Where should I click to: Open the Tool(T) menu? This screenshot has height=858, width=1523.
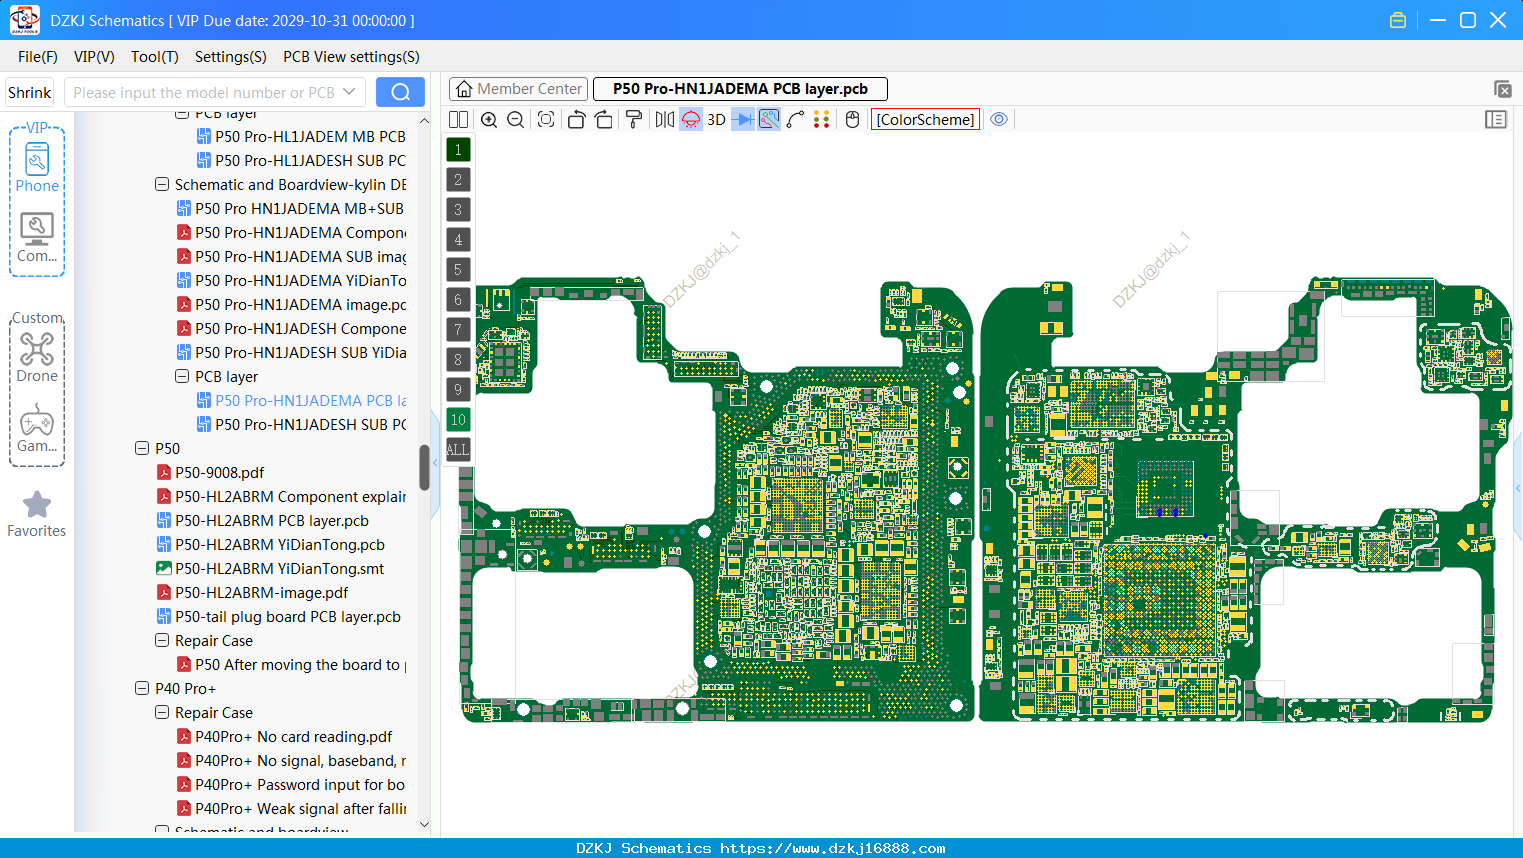[155, 57]
